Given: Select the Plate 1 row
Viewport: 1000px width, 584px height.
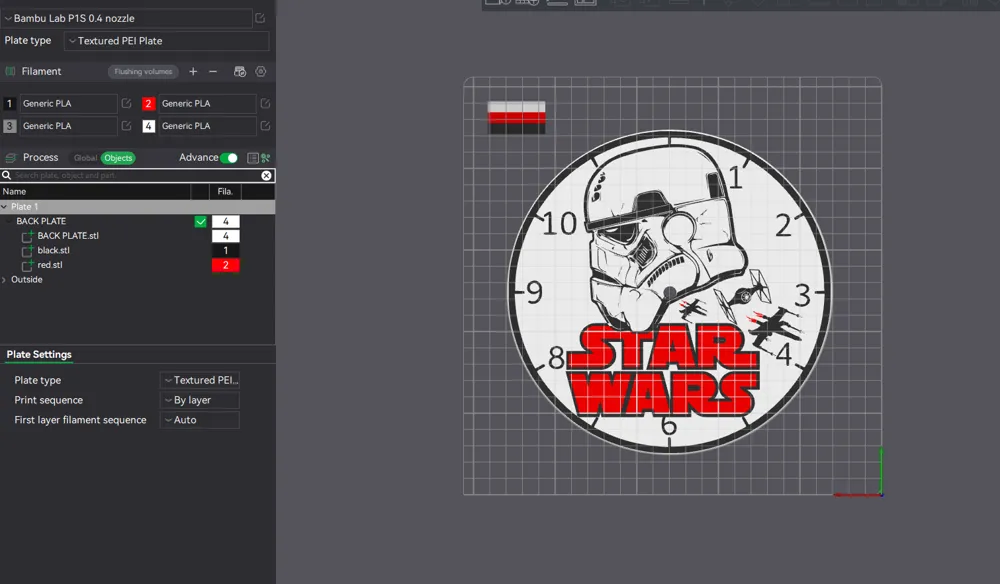Looking at the screenshot, I should [x=137, y=207].
